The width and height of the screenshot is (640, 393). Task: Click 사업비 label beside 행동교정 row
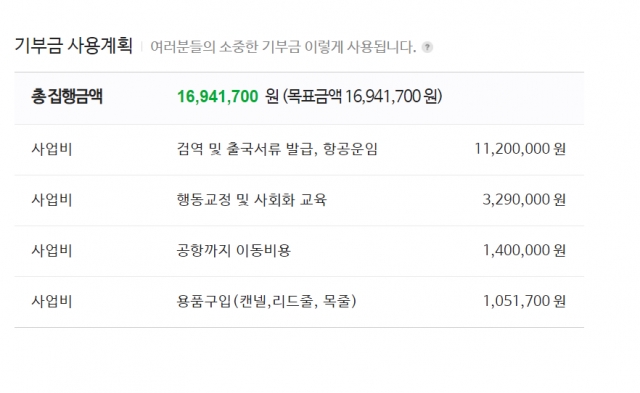(x=52, y=200)
